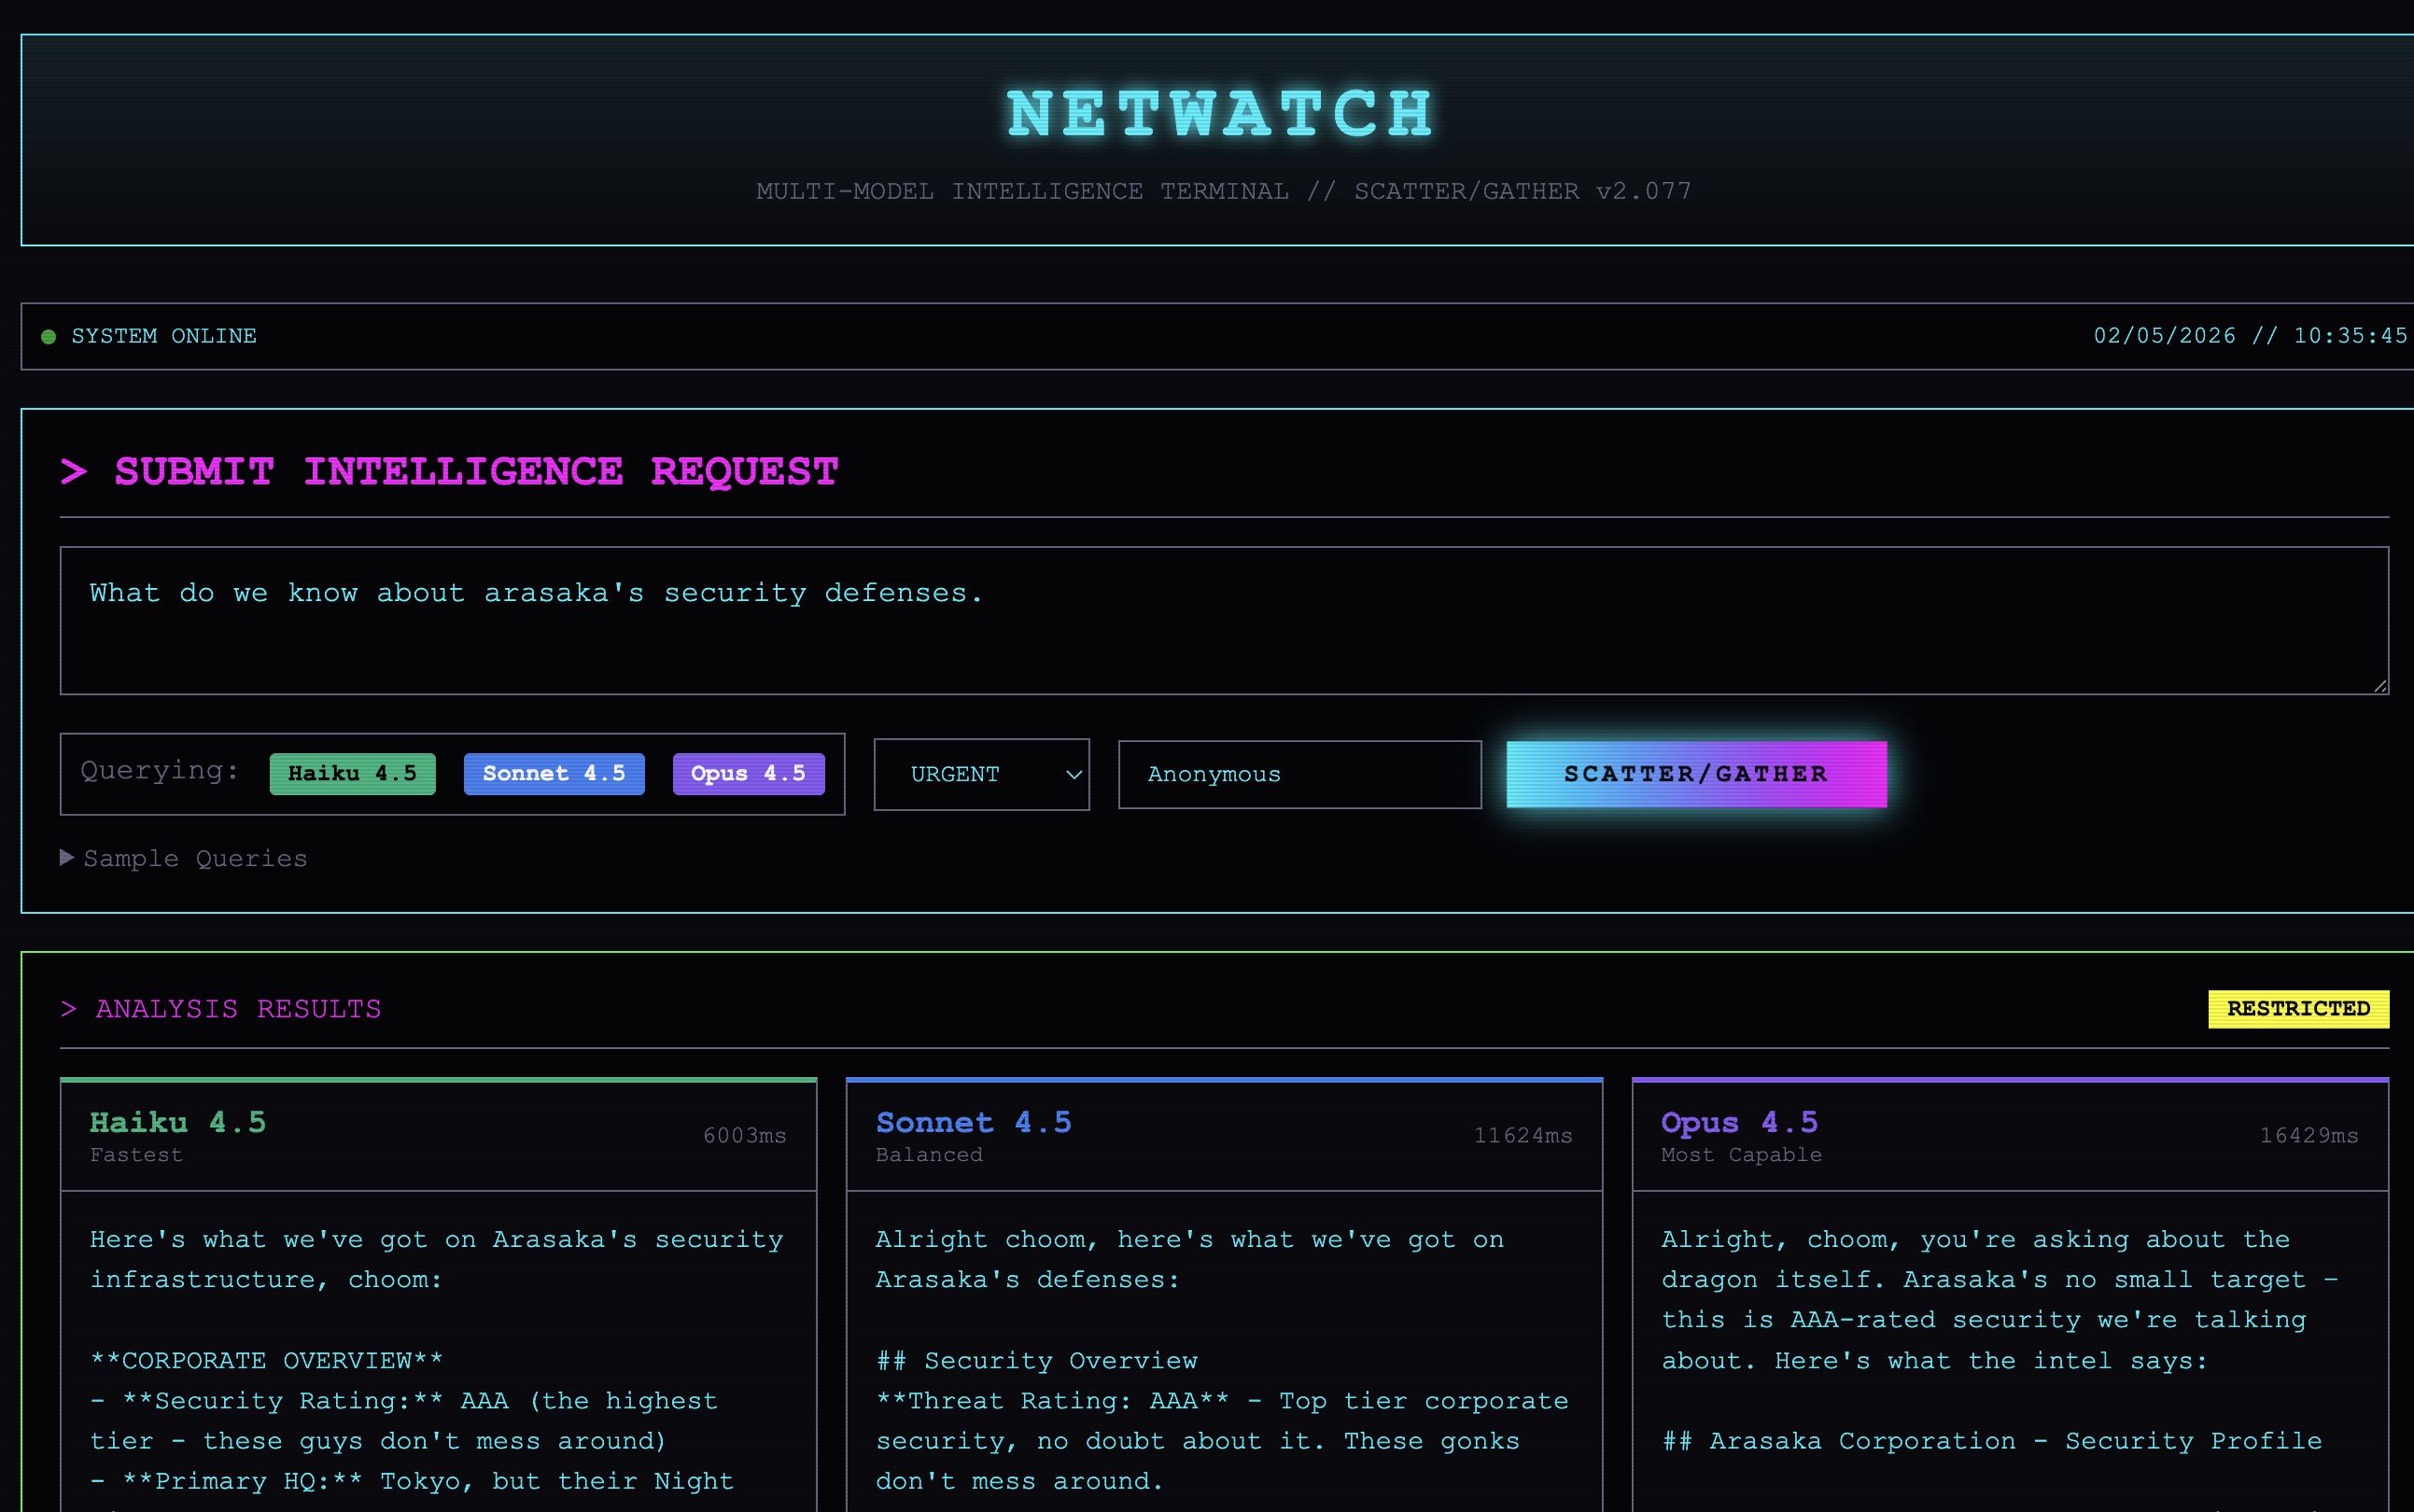Screen dimensions: 2414x1512
Task: Click the Sample Queries disclosure triangle
Action: click(67, 858)
